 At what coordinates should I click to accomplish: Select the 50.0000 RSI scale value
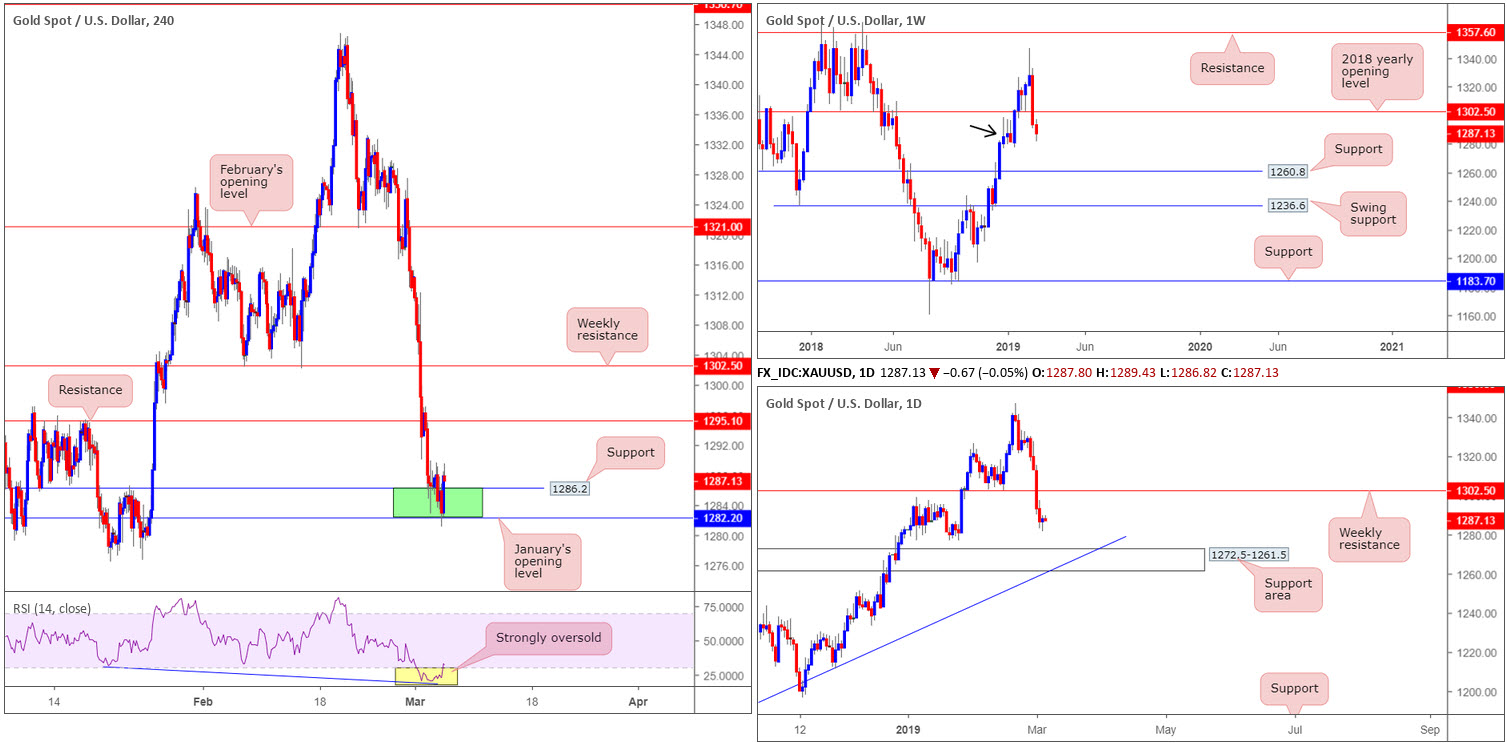[x=721, y=641]
